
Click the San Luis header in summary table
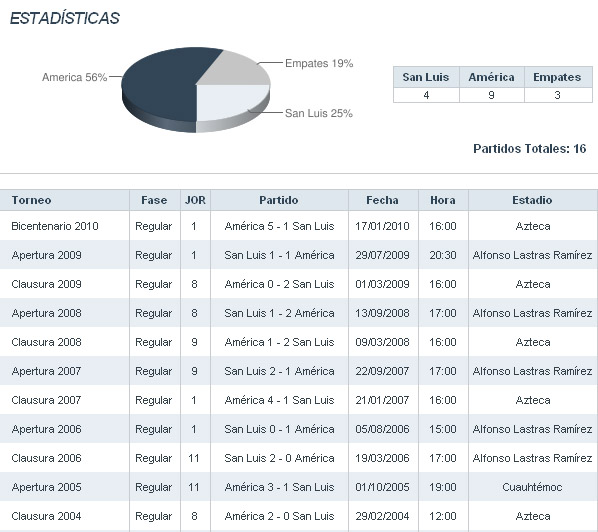[426, 77]
